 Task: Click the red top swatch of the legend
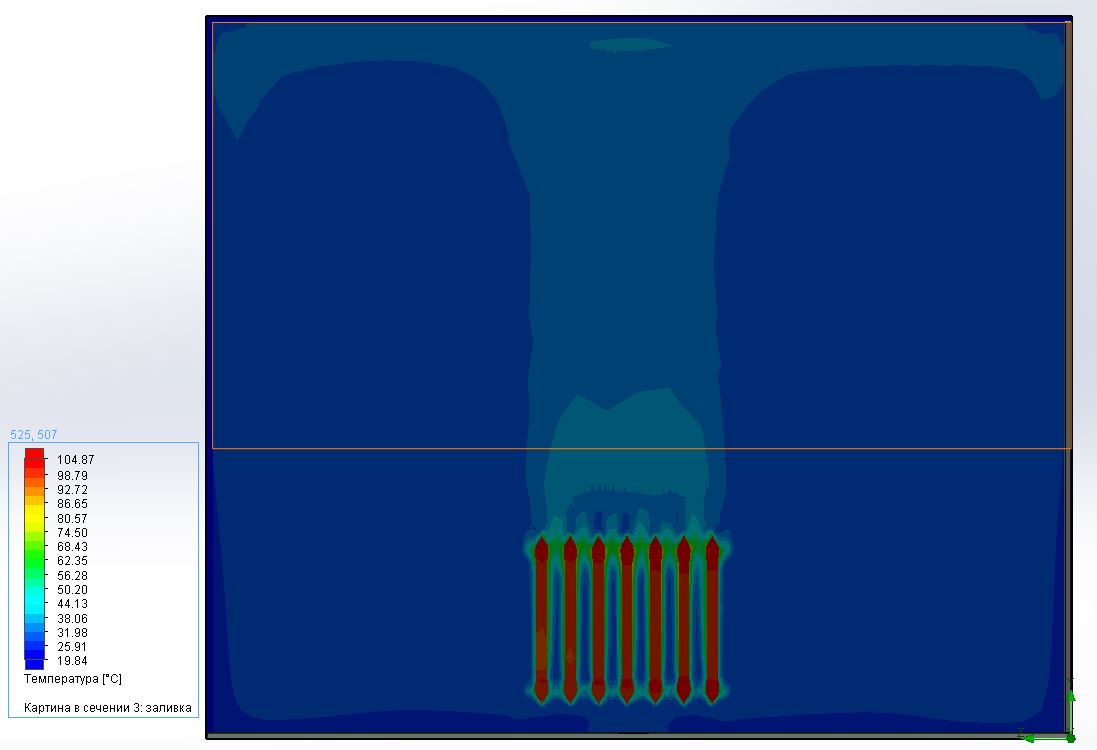(34, 455)
